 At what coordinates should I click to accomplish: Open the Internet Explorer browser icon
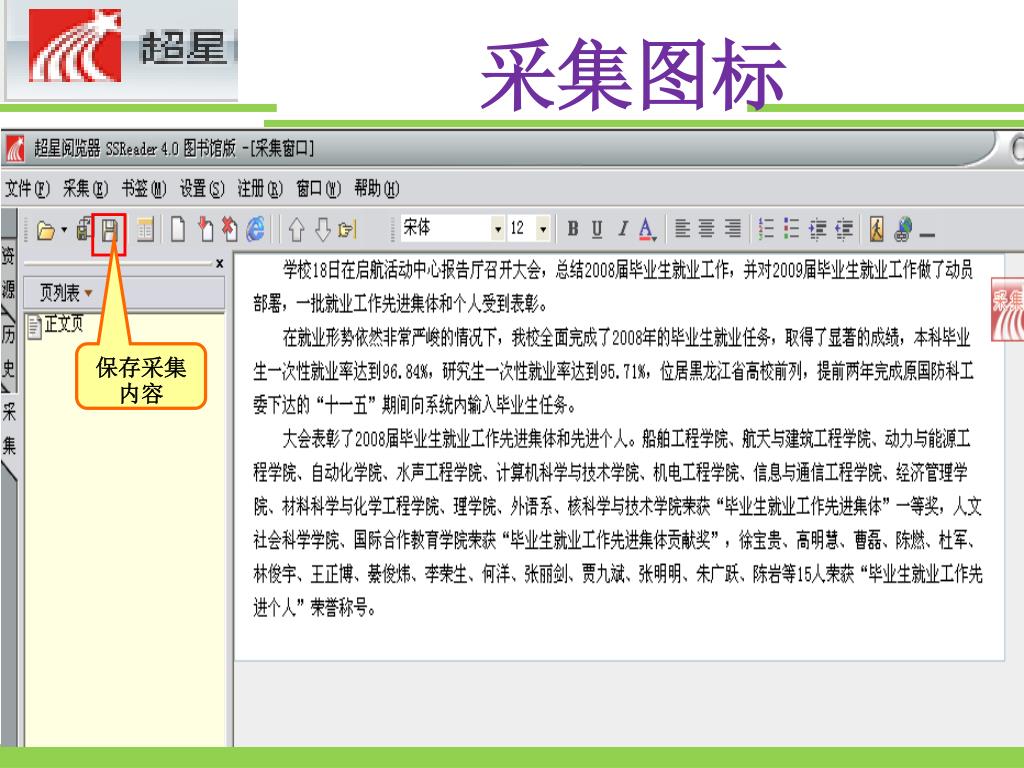coord(255,229)
